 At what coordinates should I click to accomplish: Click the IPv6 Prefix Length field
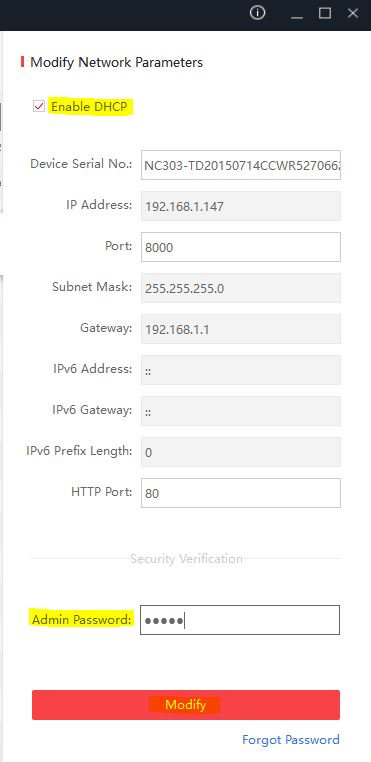(x=241, y=452)
